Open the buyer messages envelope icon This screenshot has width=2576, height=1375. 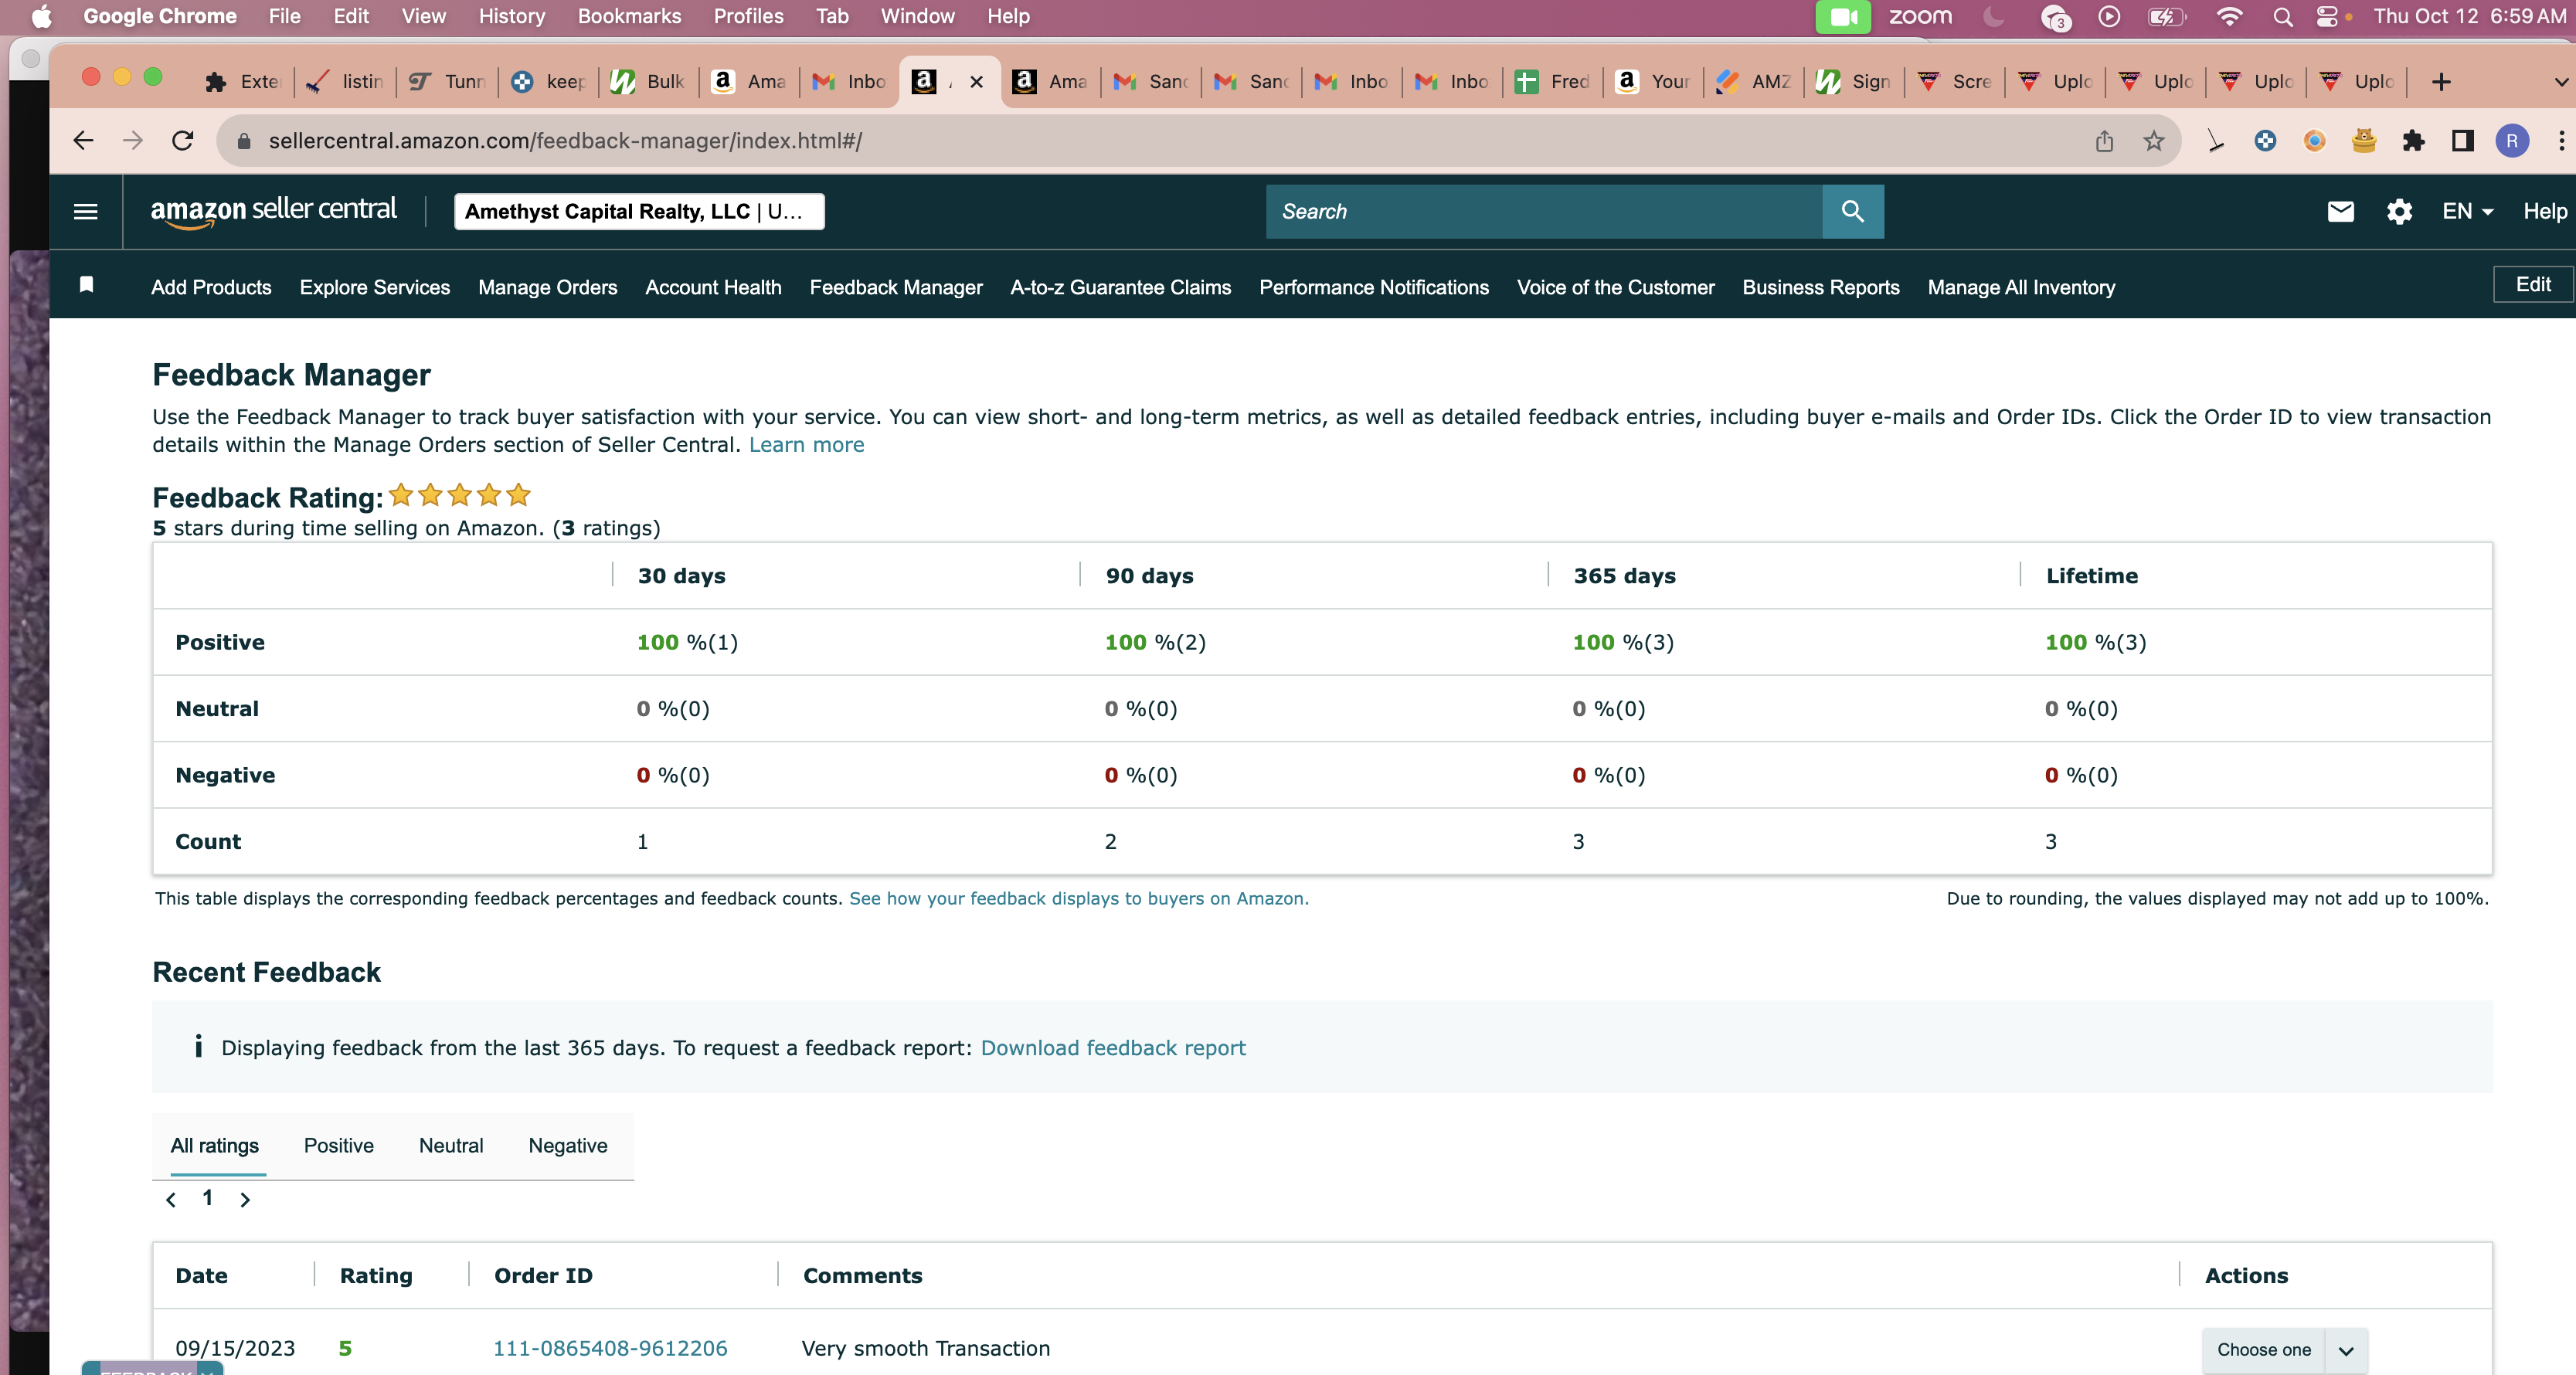[2340, 211]
